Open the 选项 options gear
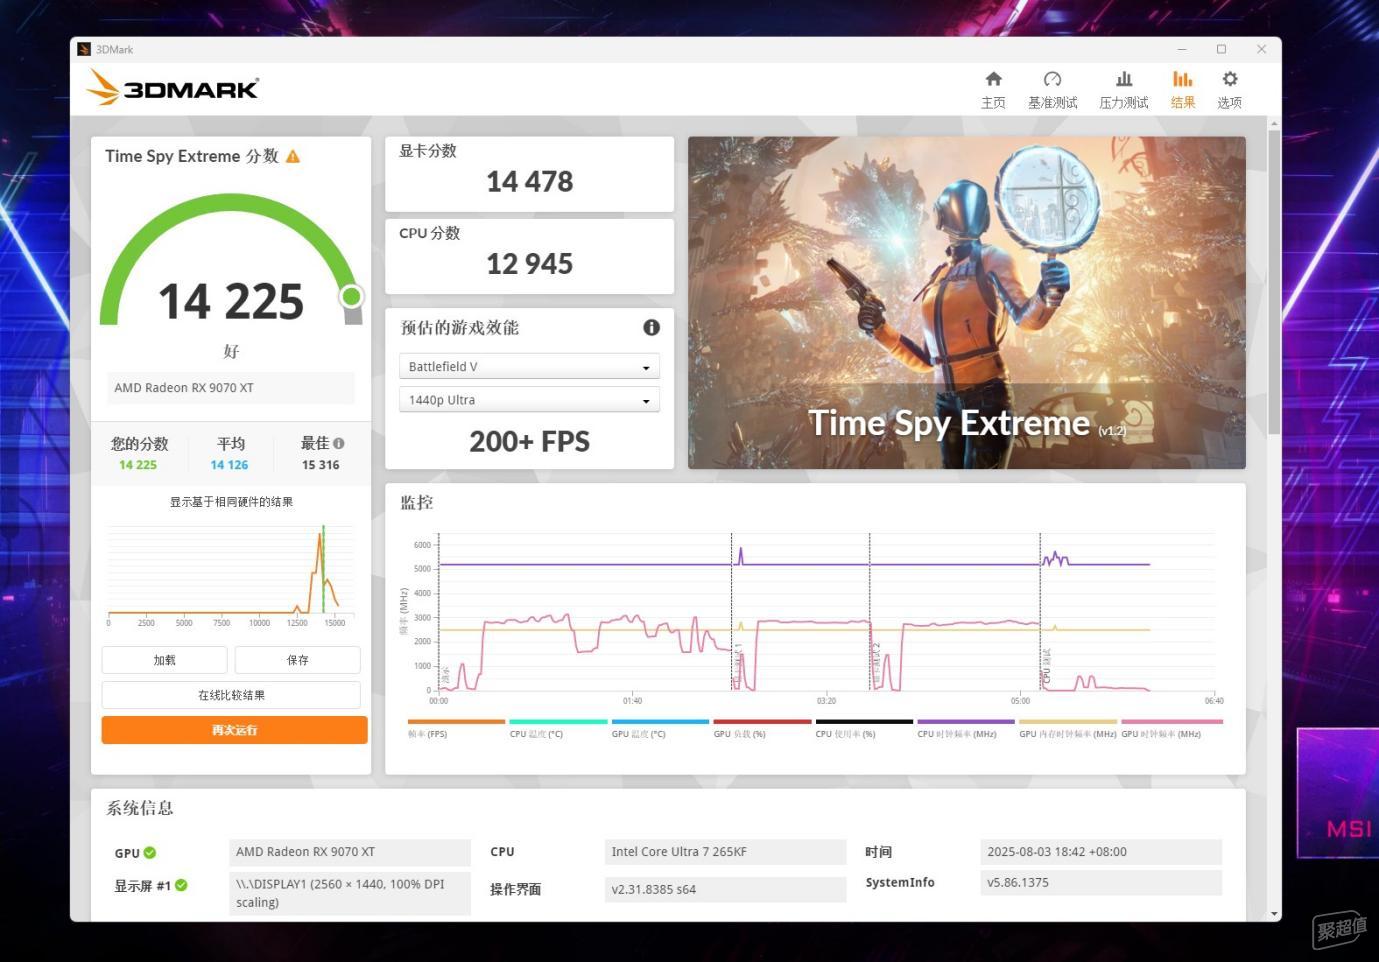The width and height of the screenshot is (1379, 962). 1229,89
